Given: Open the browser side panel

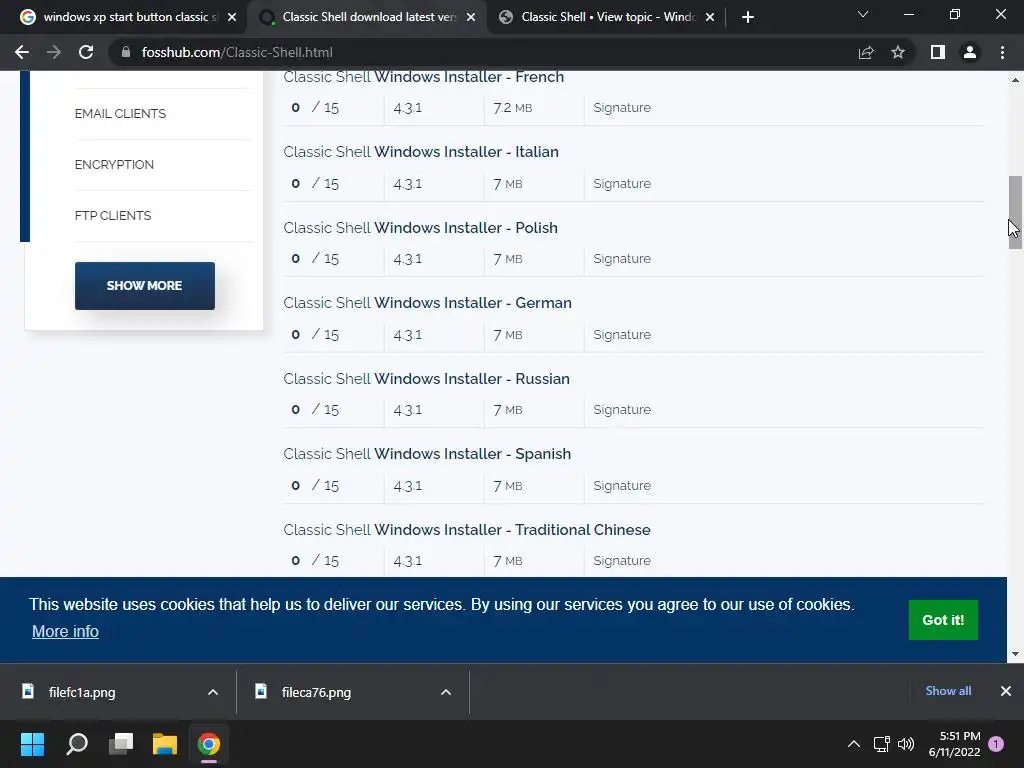Looking at the screenshot, I should point(938,52).
